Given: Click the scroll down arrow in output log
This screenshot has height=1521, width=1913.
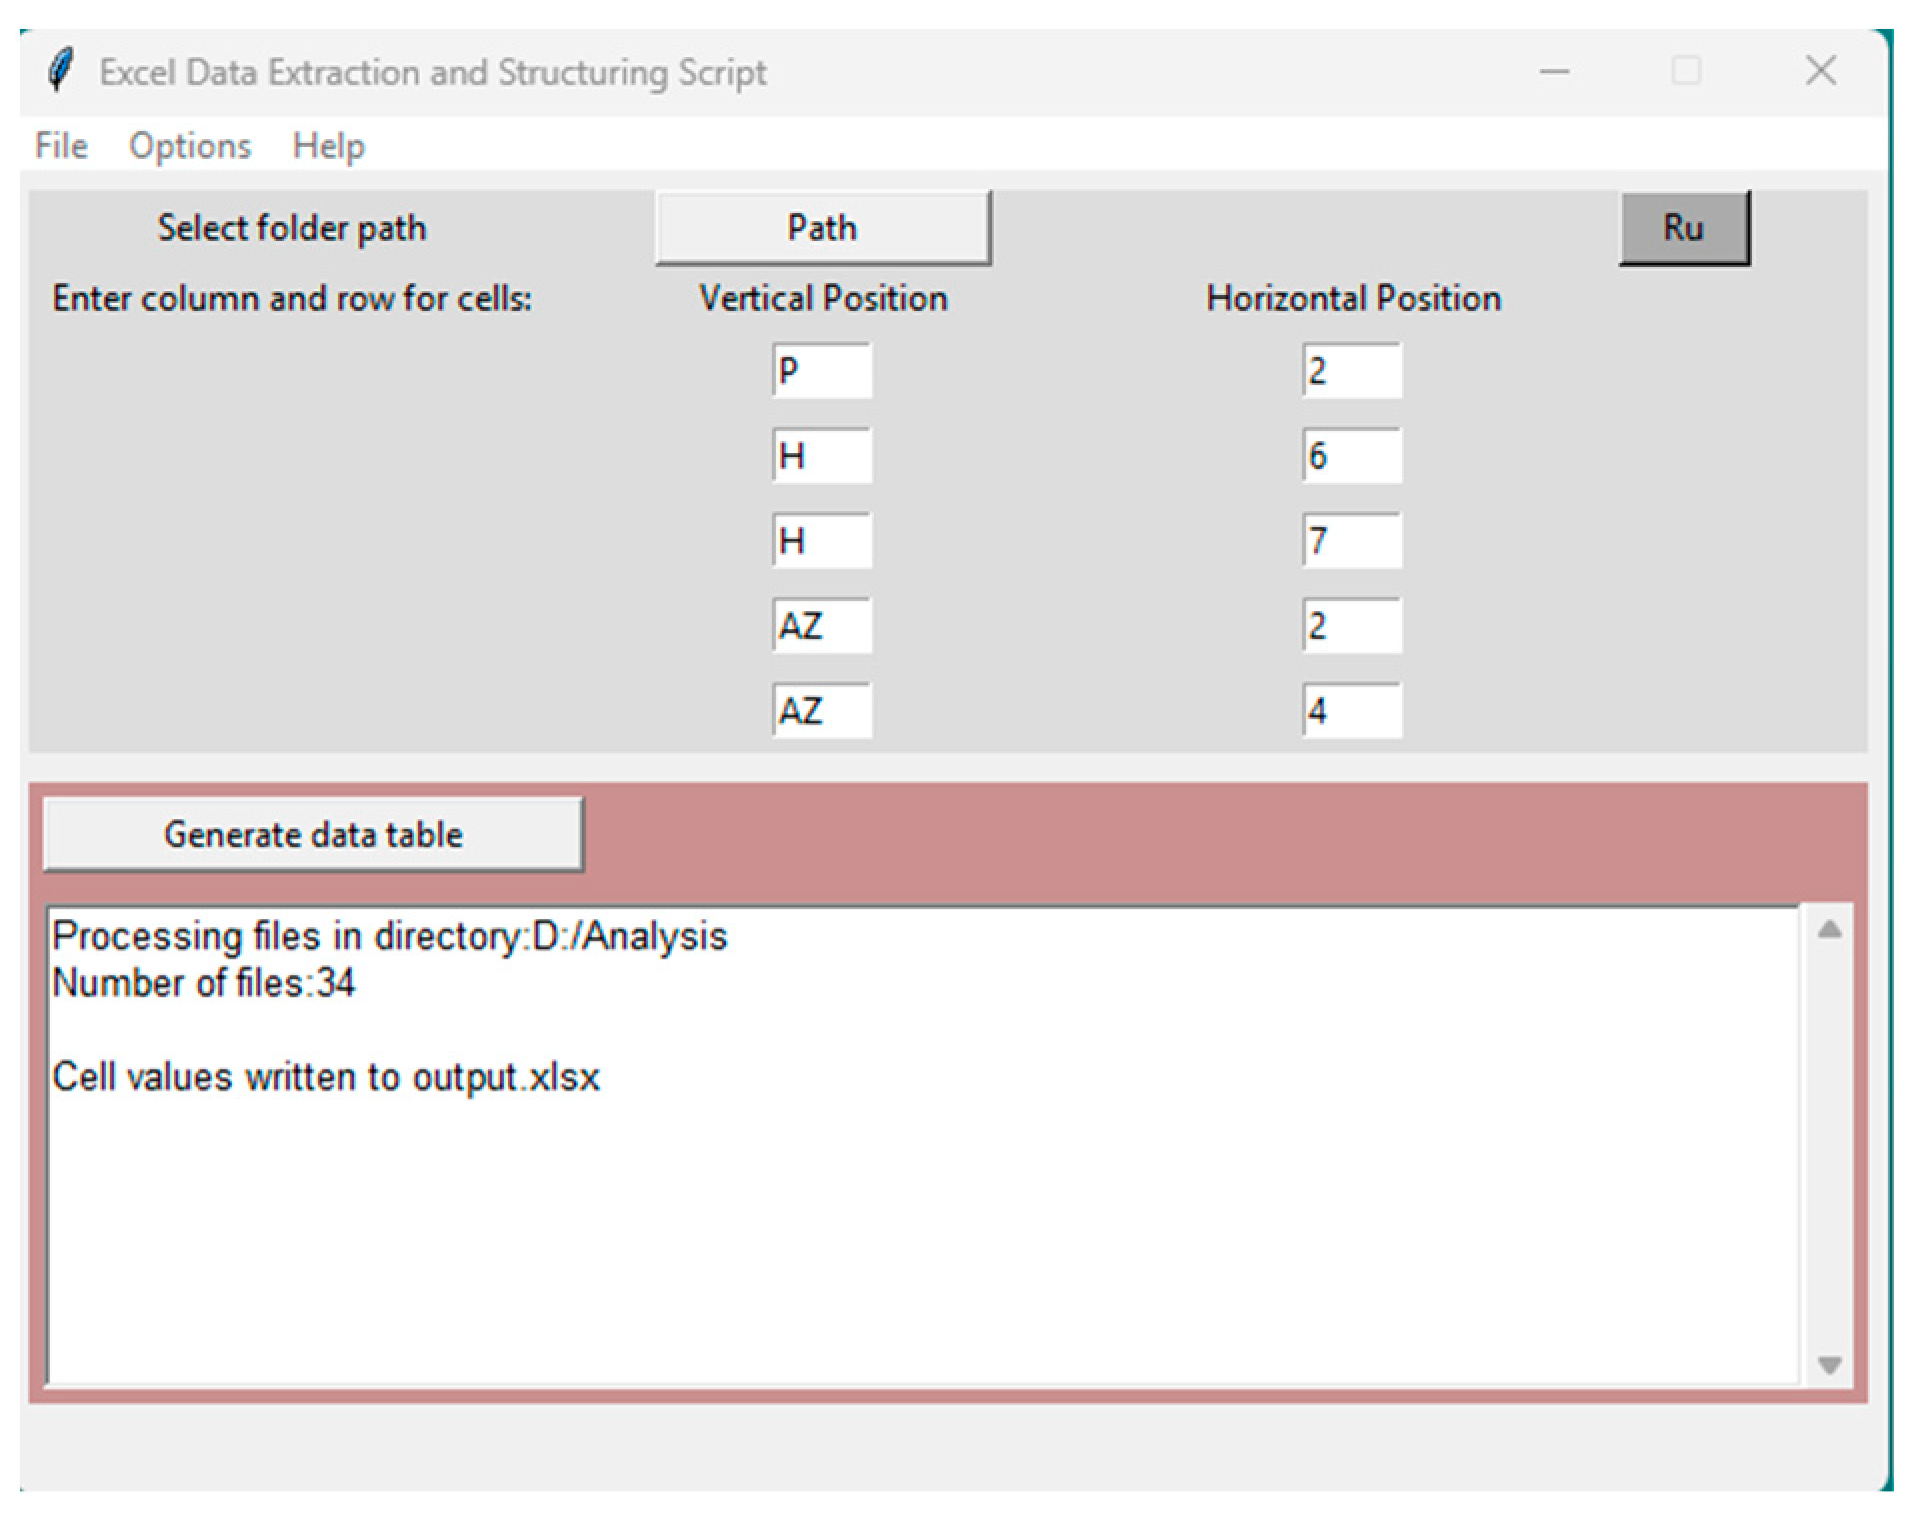Looking at the screenshot, I should coord(1829,1365).
